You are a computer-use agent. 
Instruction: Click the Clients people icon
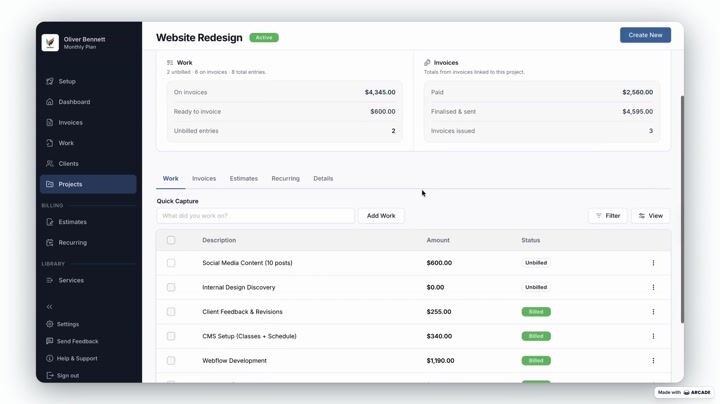click(50, 163)
